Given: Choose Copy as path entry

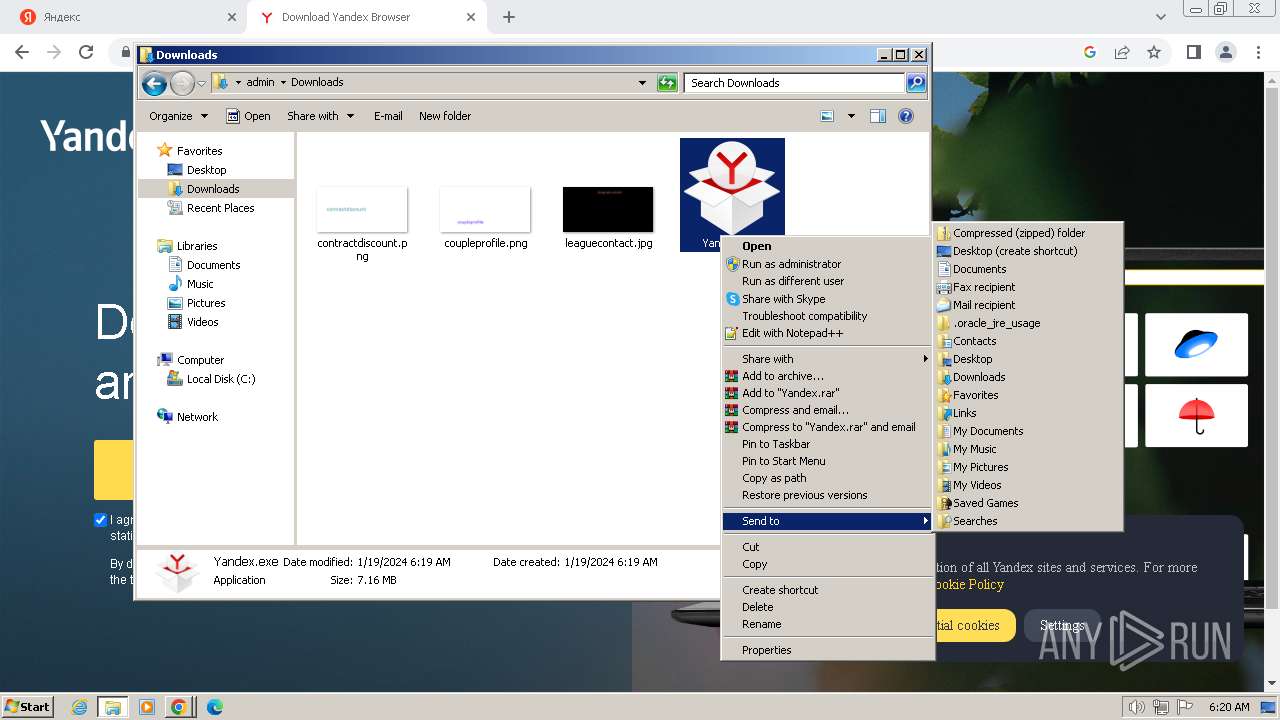Looking at the screenshot, I should pos(828,478).
